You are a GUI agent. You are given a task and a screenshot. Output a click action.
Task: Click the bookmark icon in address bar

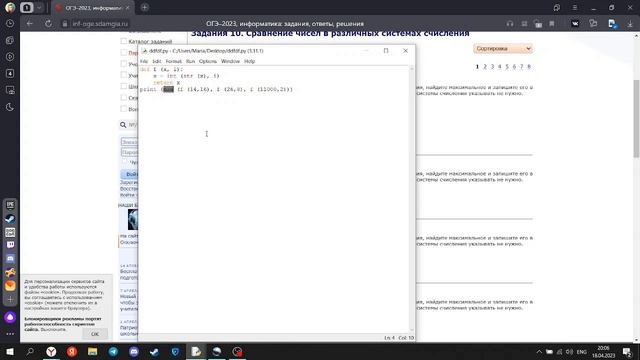click(x=552, y=24)
